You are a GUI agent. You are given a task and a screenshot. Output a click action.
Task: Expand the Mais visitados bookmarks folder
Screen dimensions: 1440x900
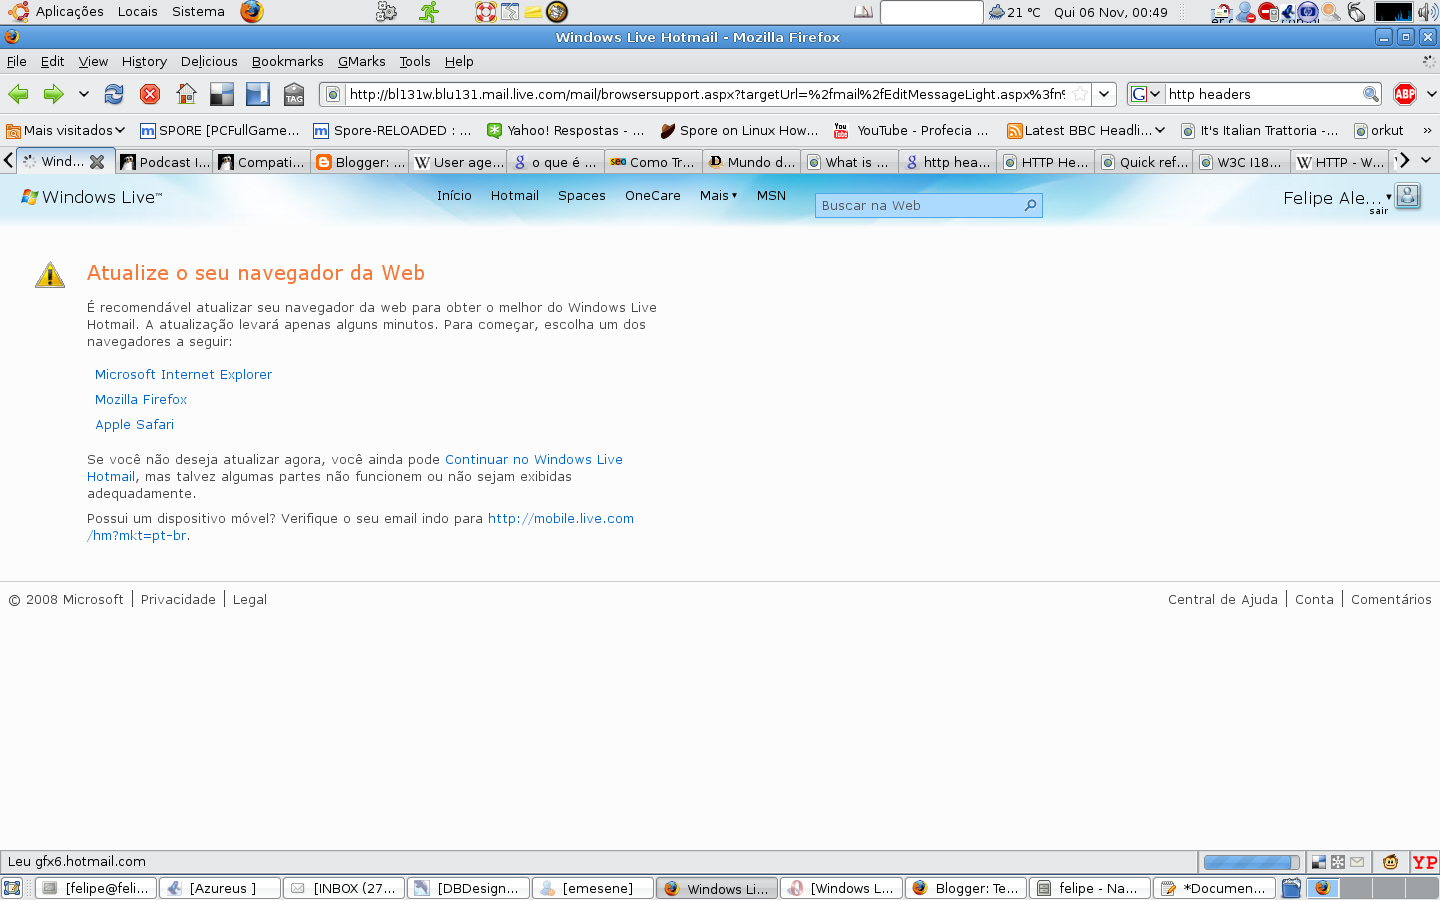click(66, 130)
